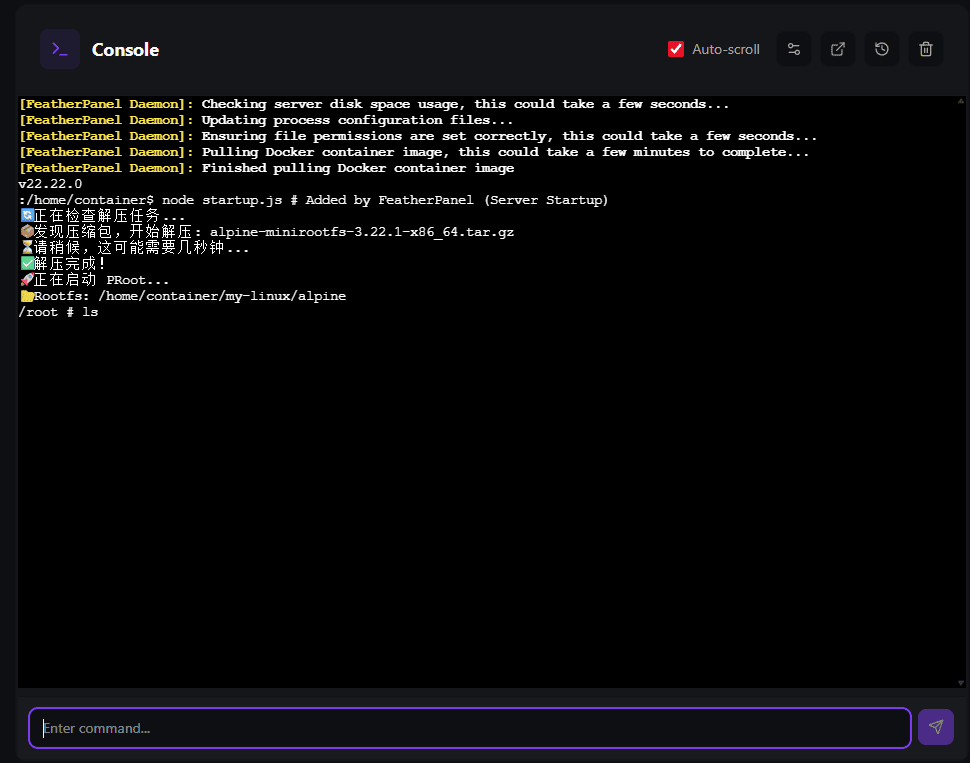Focus the Enter command input field
This screenshot has height=763, width=970.
click(470, 728)
